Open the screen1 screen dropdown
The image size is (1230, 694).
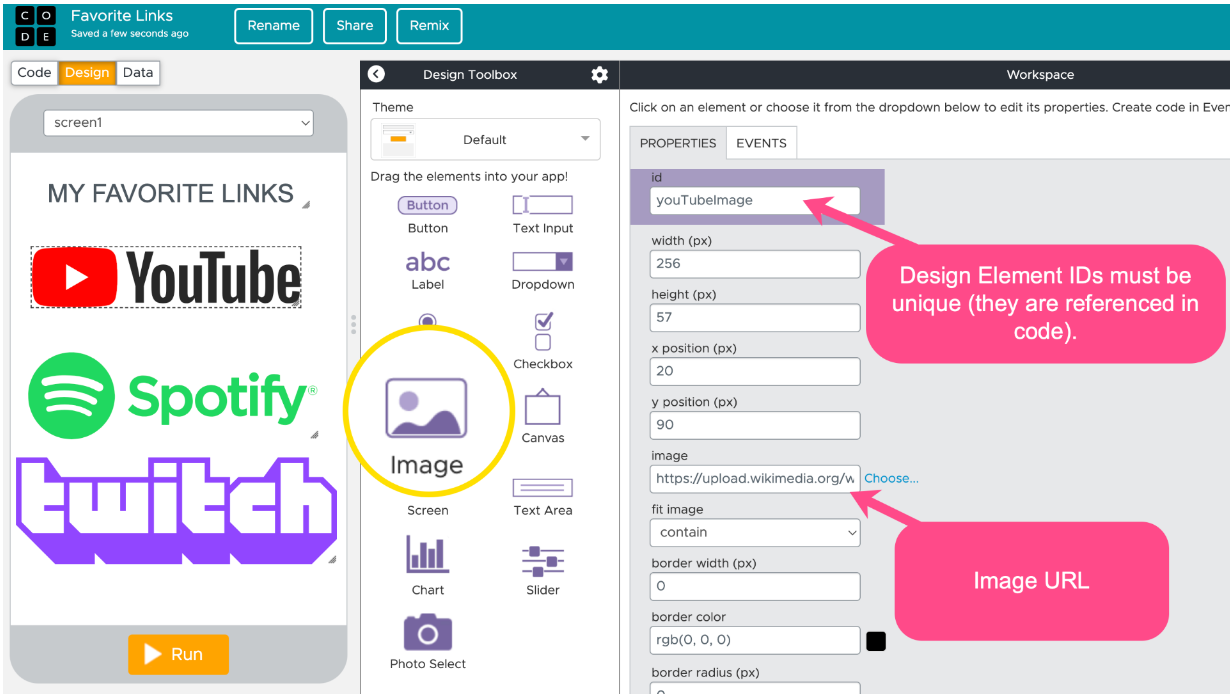(x=178, y=123)
